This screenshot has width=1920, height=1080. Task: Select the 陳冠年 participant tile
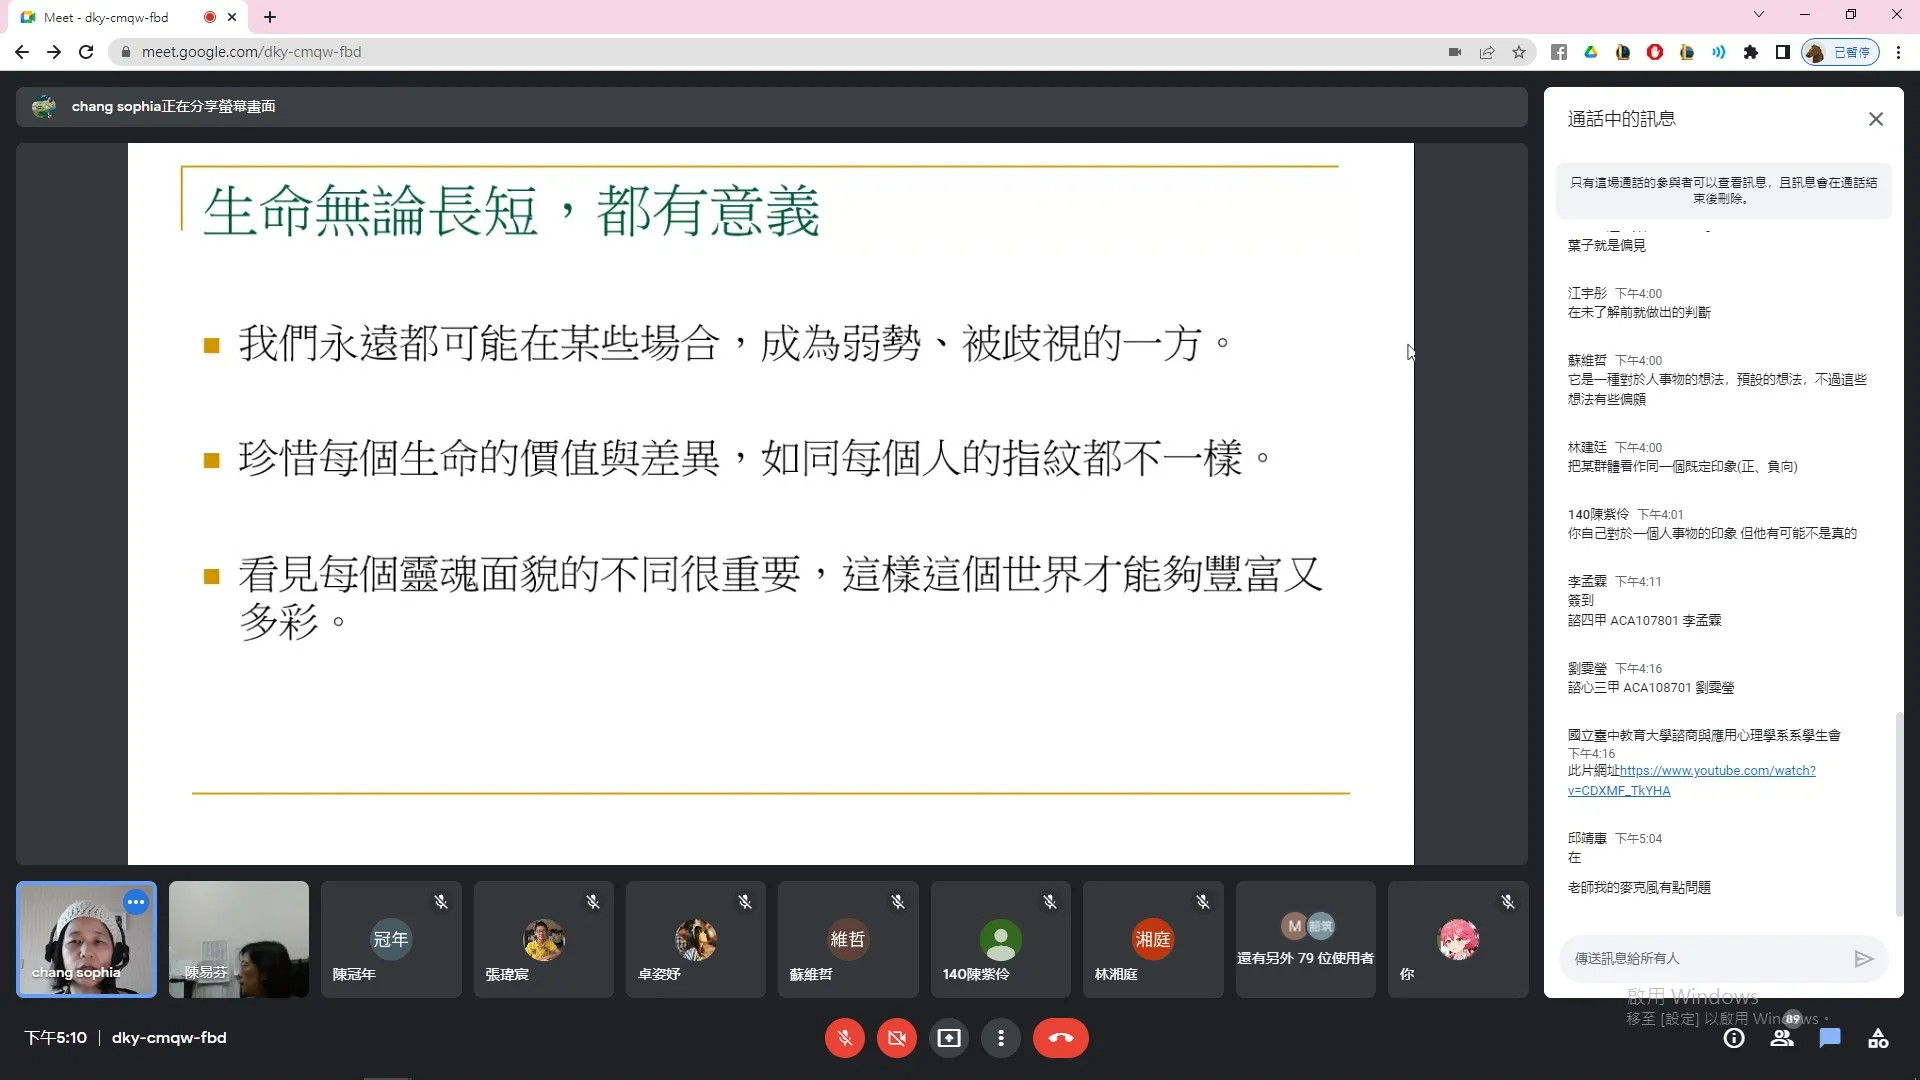click(x=391, y=939)
